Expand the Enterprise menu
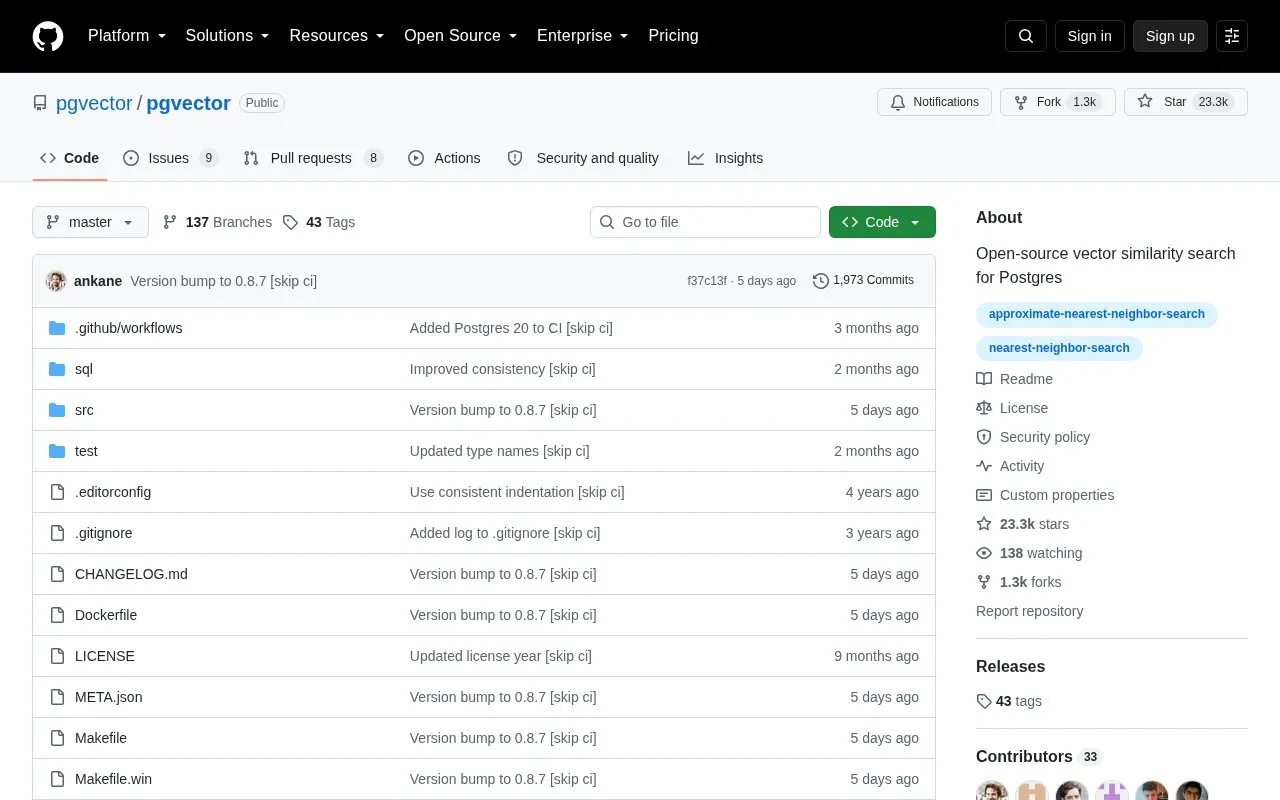 (583, 36)
